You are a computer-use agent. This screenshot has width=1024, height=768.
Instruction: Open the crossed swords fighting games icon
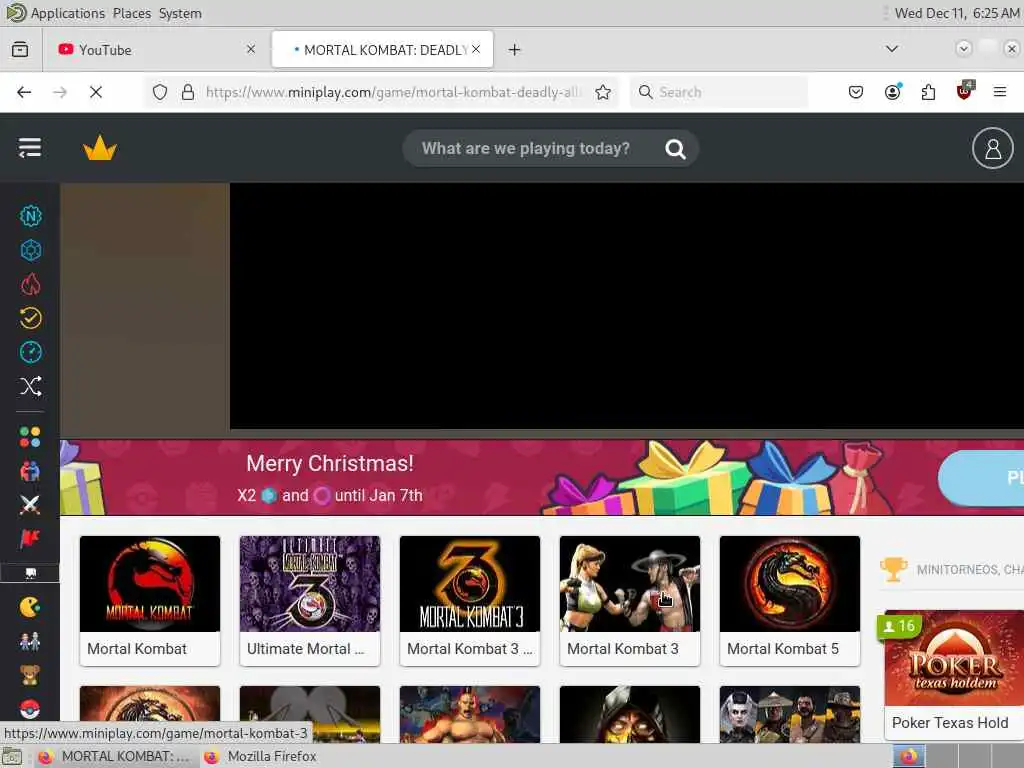30,505
